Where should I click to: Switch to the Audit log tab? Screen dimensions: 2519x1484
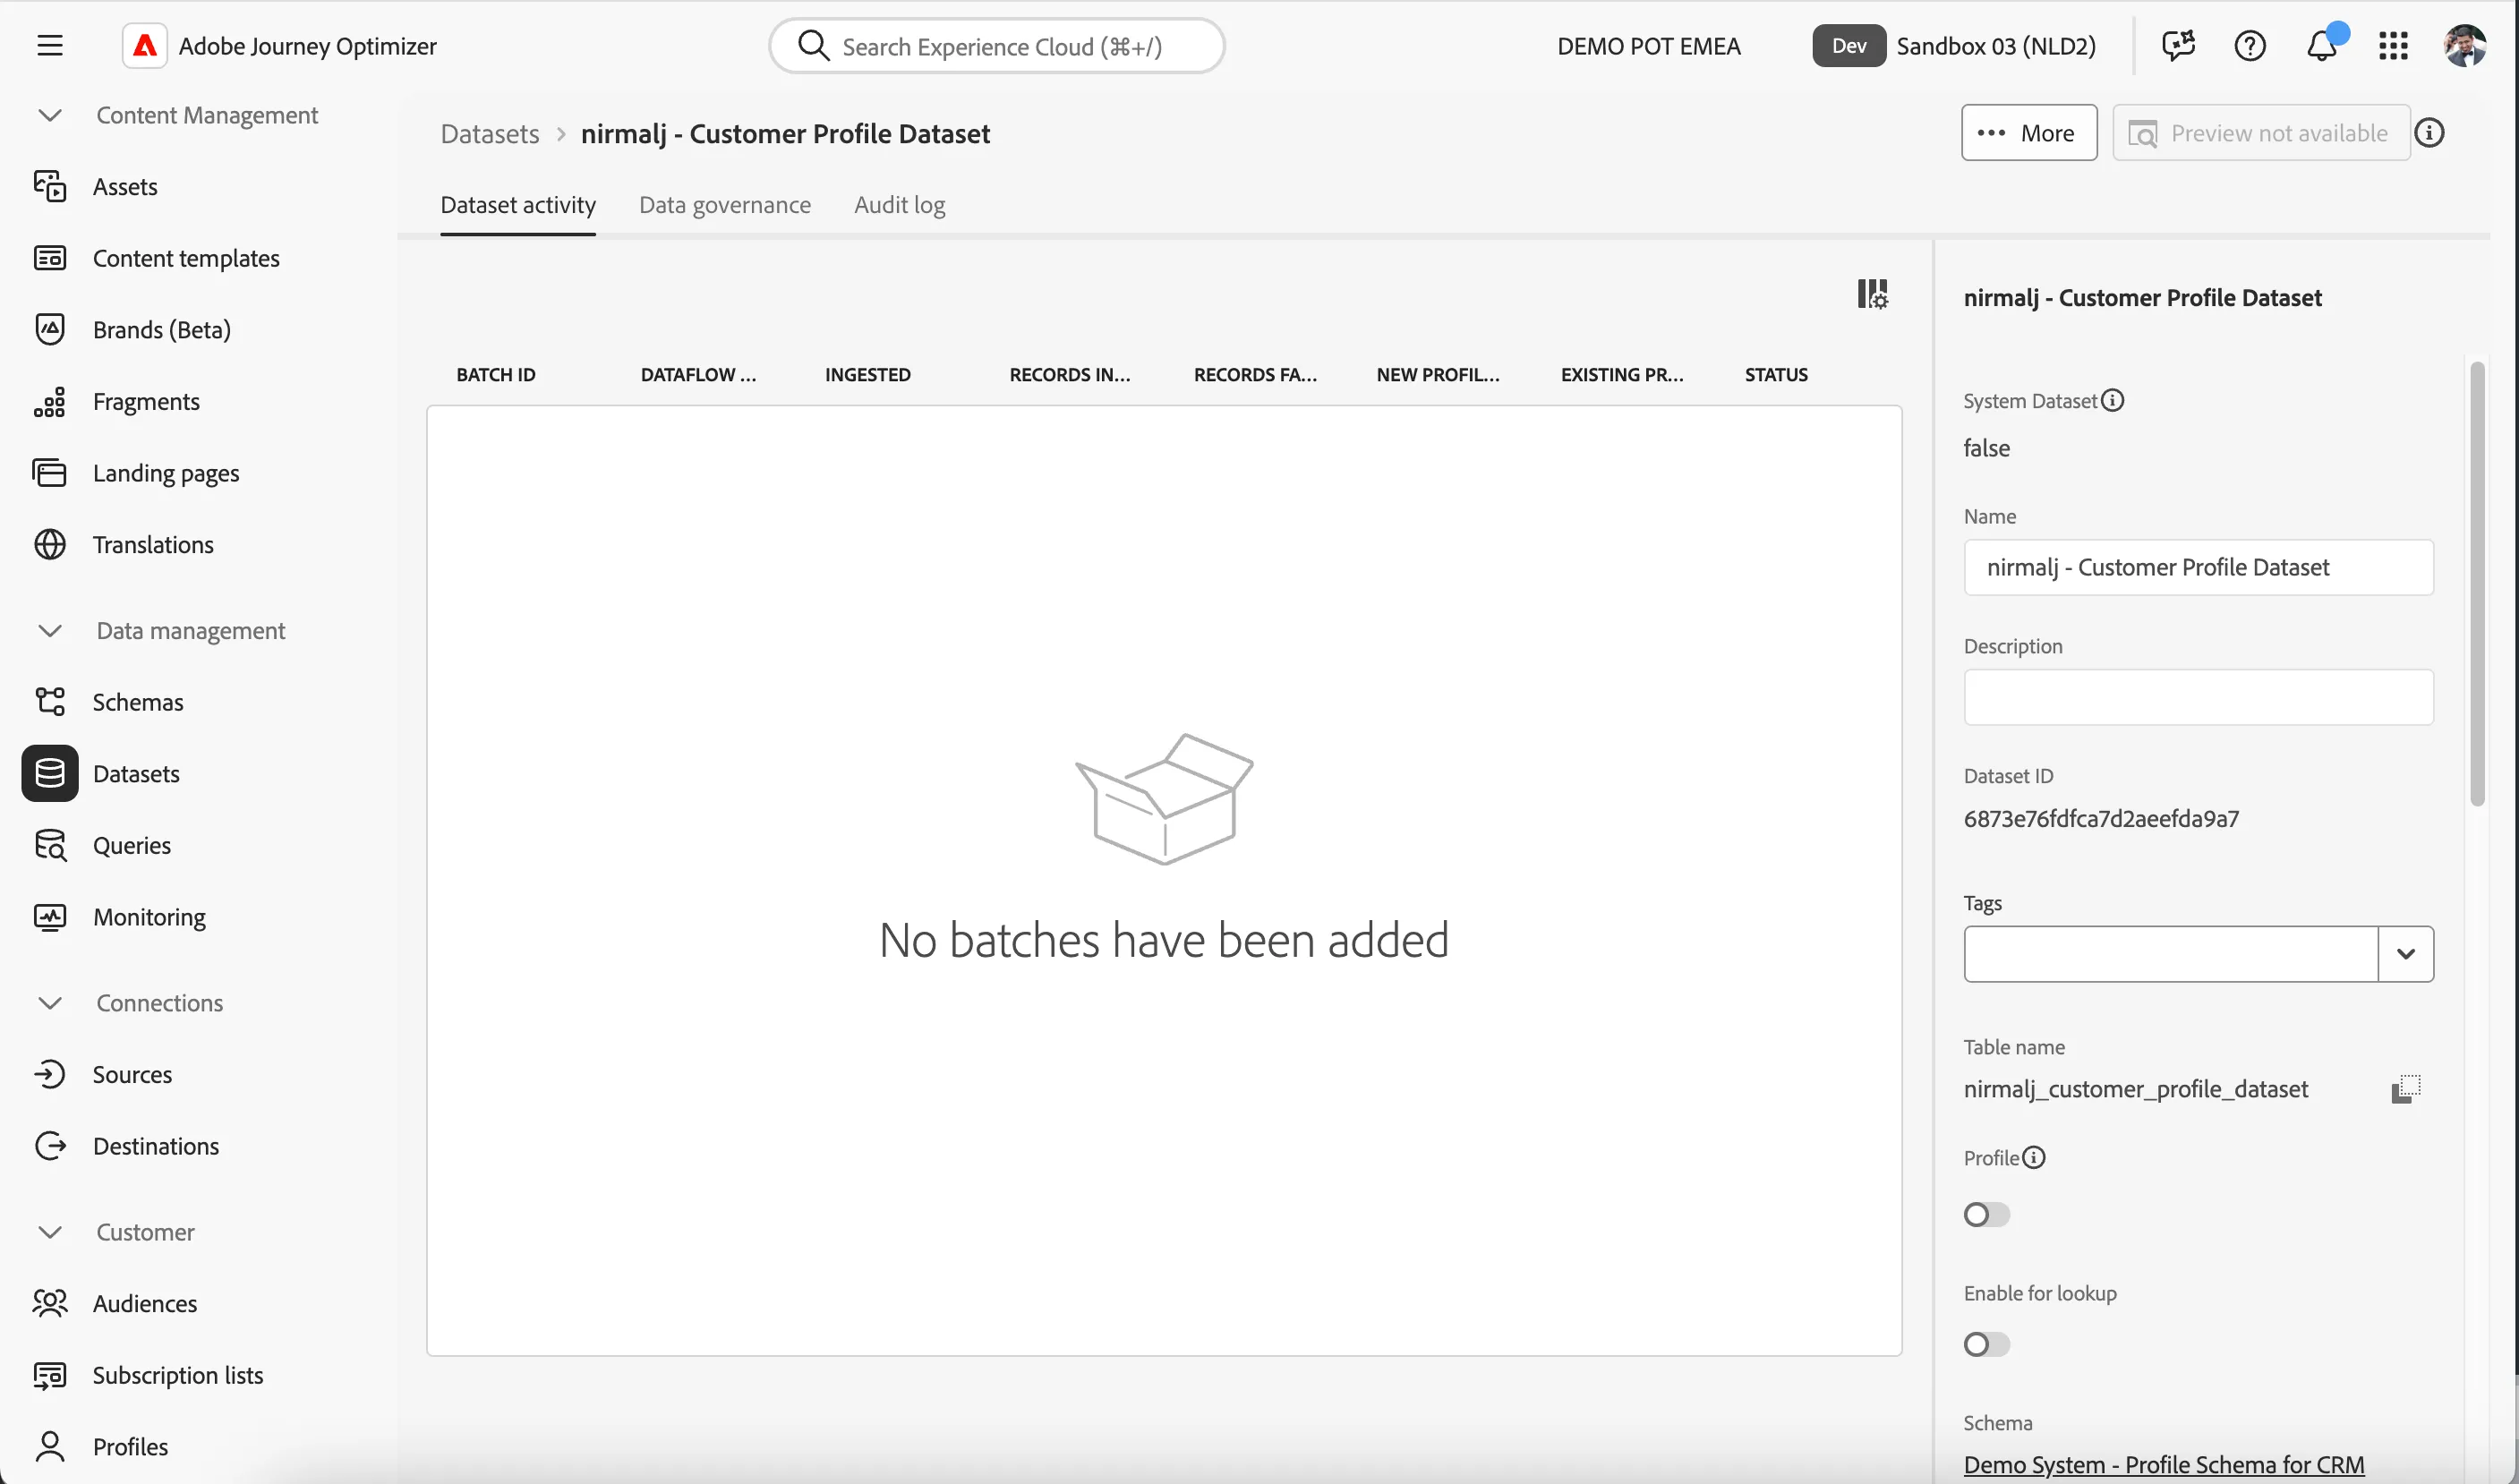tap(899, 205)
